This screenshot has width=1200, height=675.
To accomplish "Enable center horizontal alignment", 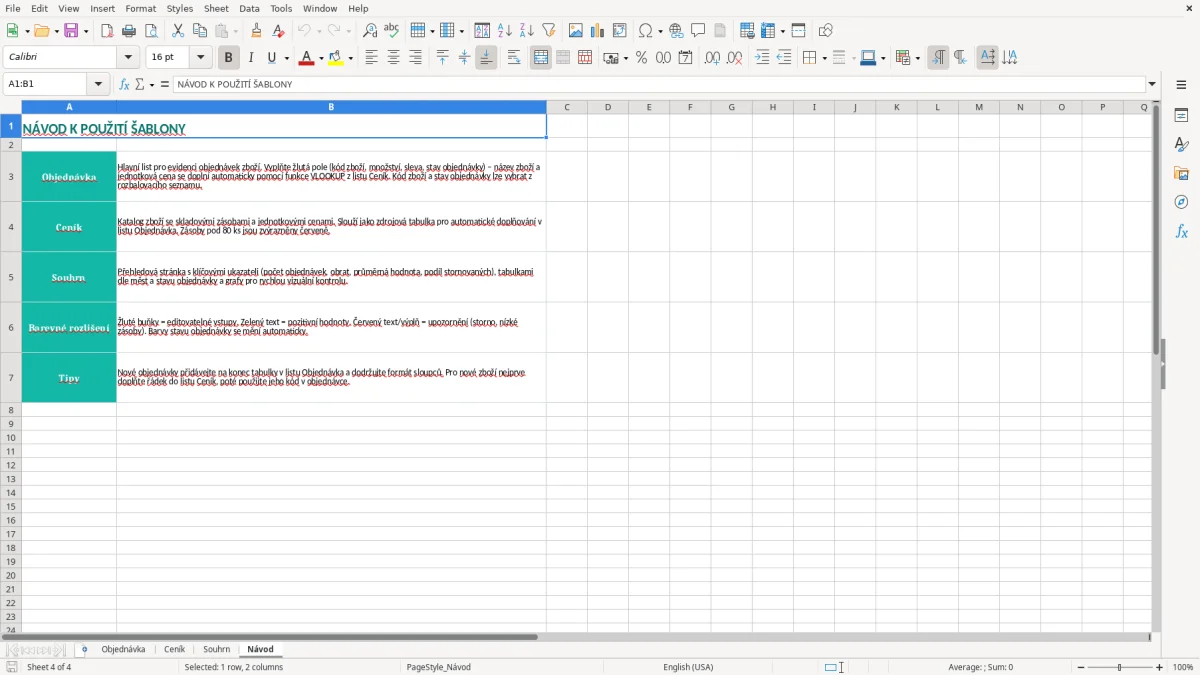I will (393, 58).
